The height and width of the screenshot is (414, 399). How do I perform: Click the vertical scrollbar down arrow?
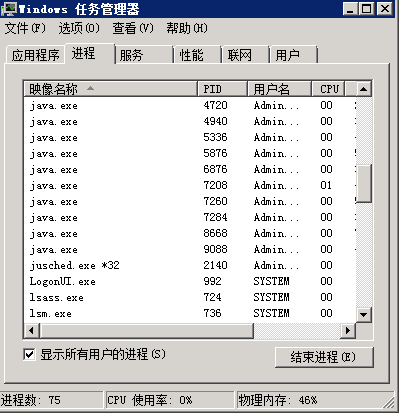point(364,314)
